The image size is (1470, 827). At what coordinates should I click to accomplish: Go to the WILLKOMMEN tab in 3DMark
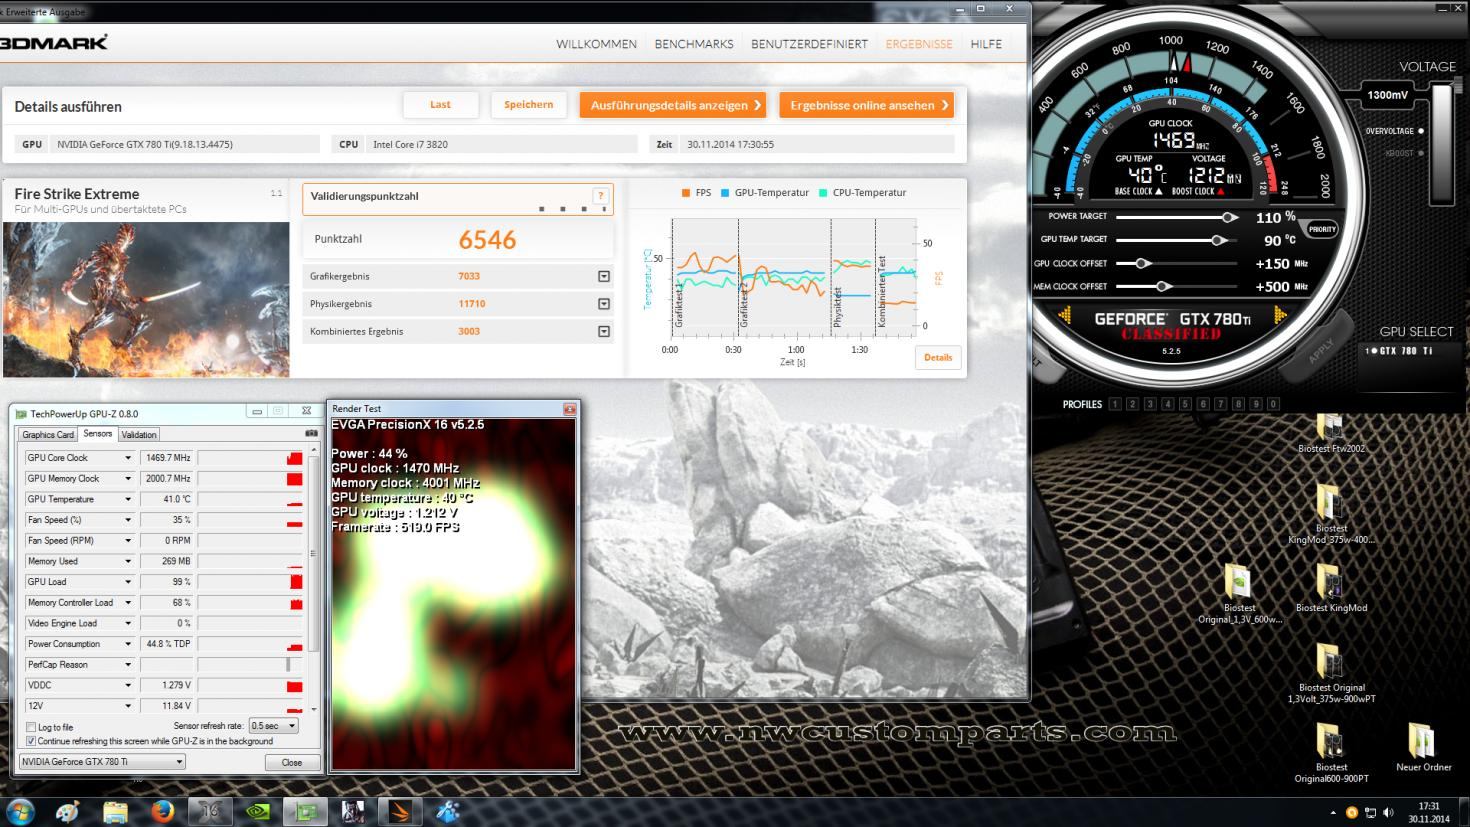pyautogui.click(x=596, y=44)
